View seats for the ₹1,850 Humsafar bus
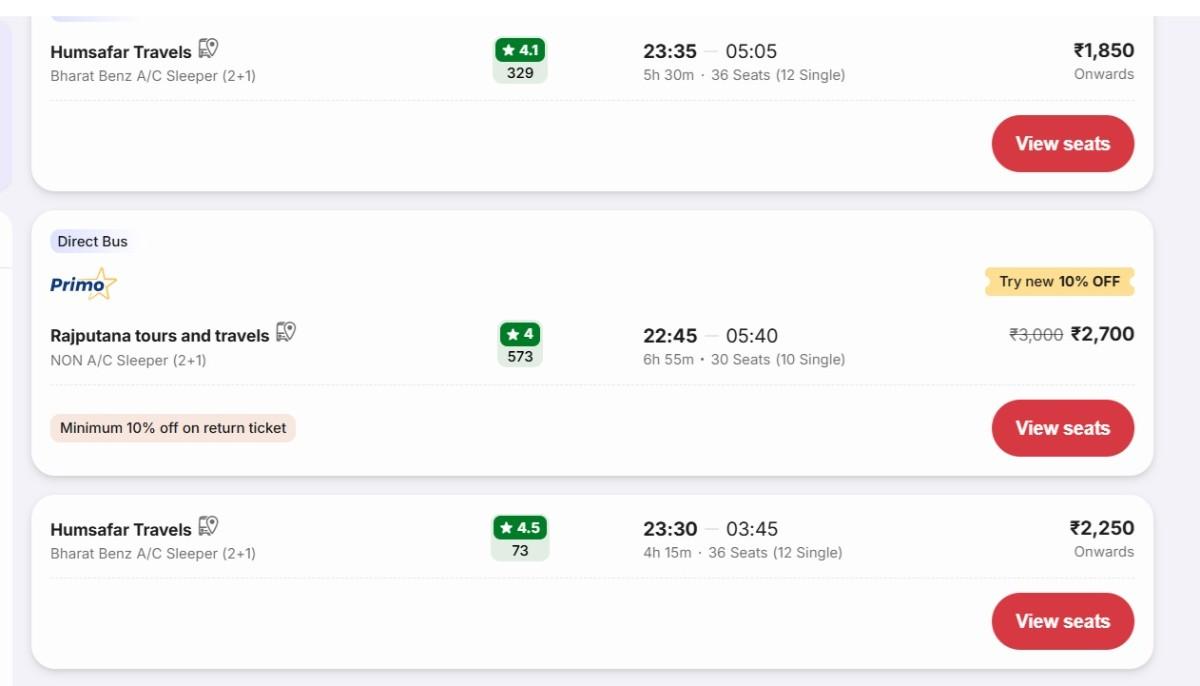The width and height of the screenshot is (1200, 686). coord(1062,144)
